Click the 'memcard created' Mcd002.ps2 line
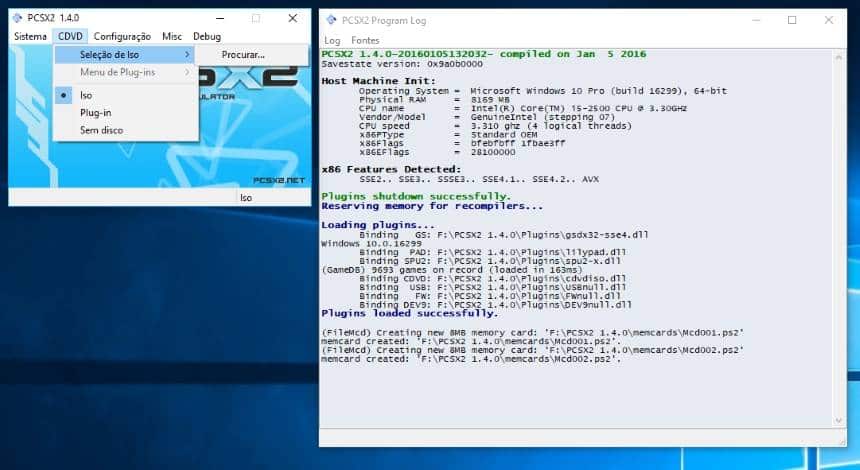This screenshot has width=860, height=470. point(471,359)
